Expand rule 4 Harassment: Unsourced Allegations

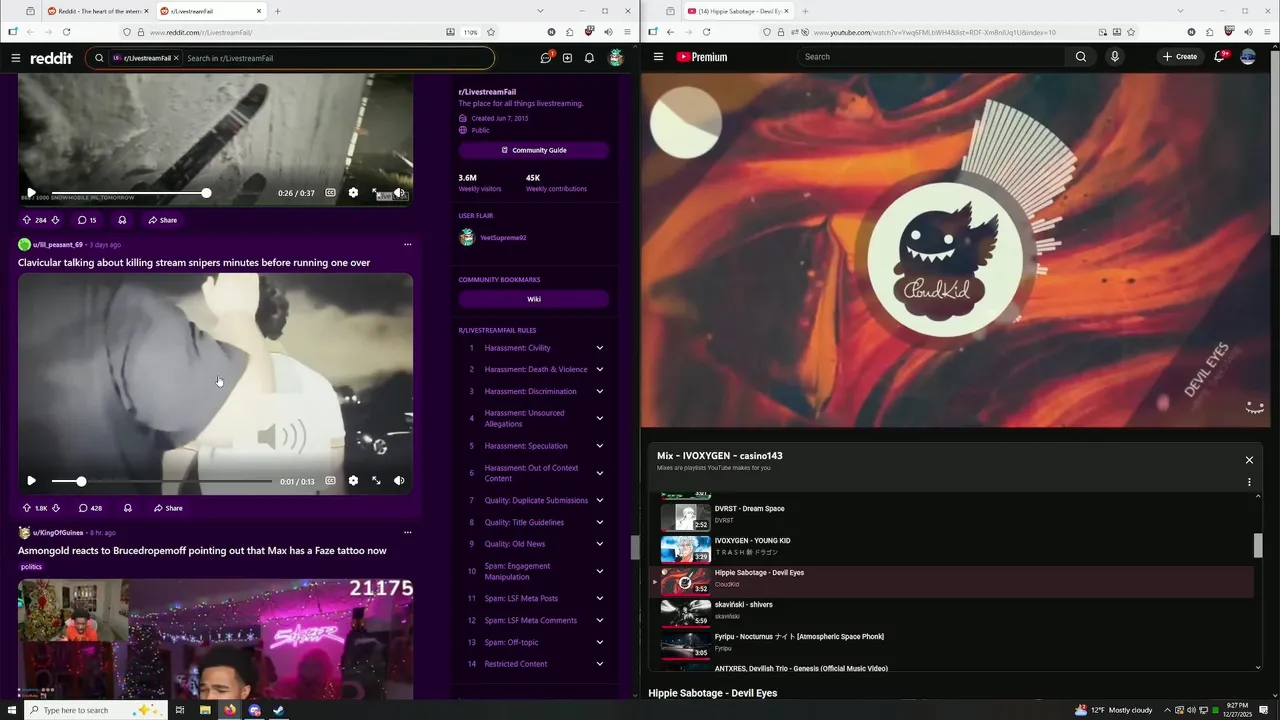[x=534, y=418]
